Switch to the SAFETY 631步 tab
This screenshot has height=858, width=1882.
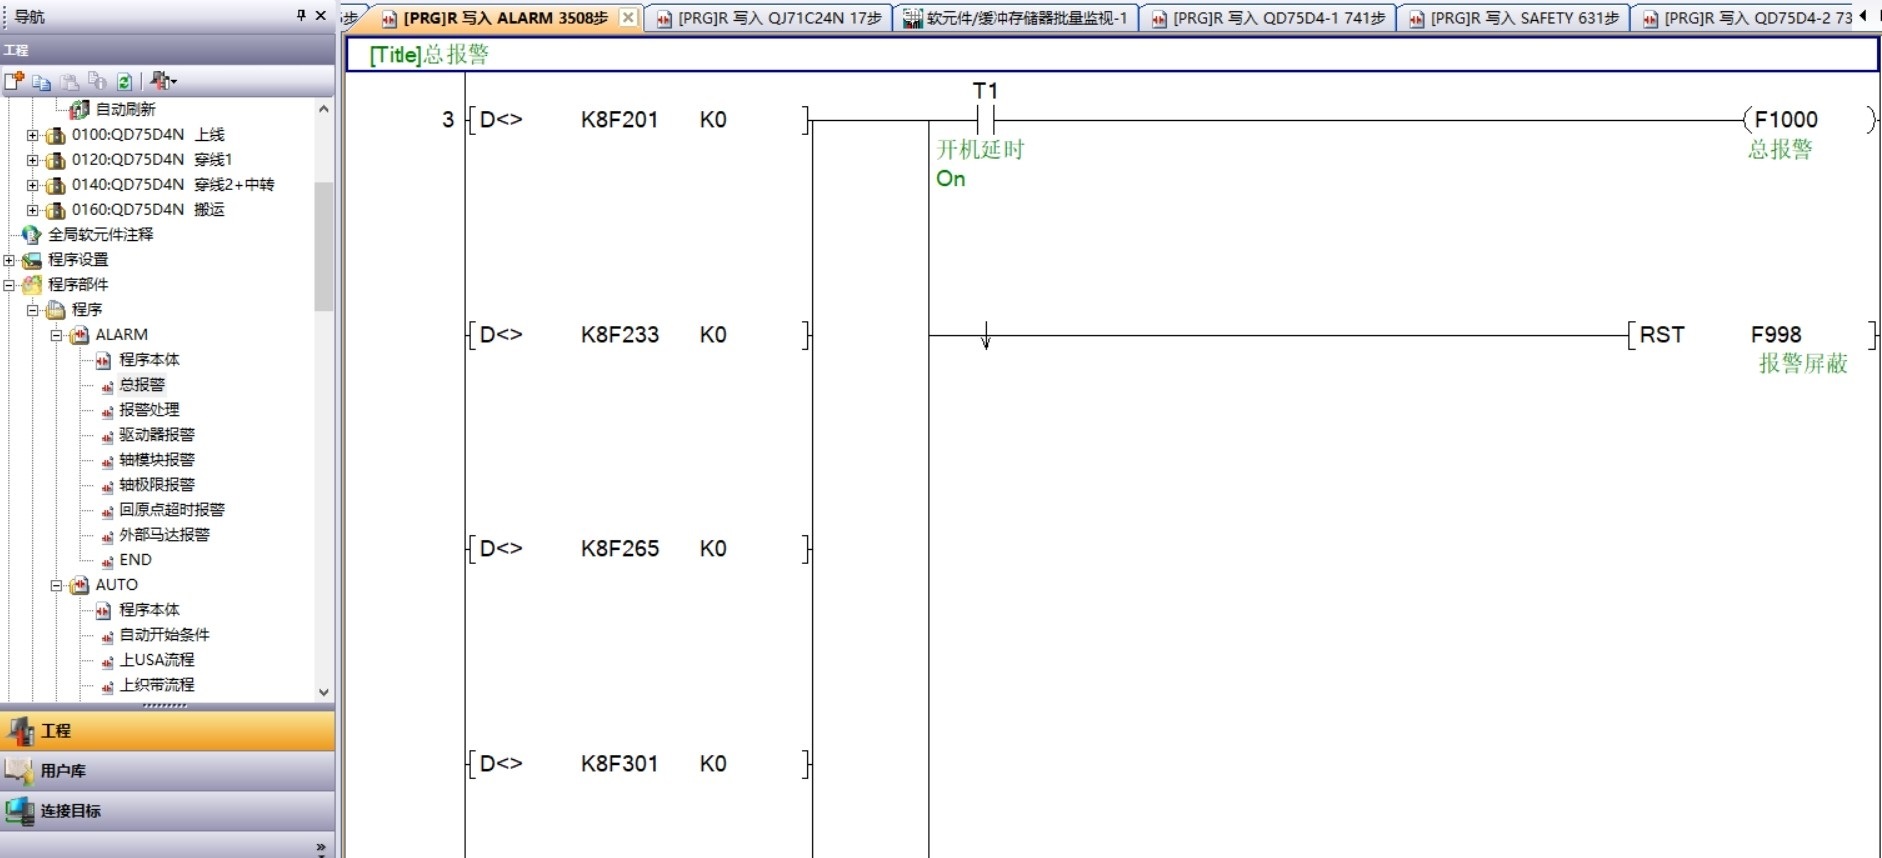click(x=1514, y=18)
